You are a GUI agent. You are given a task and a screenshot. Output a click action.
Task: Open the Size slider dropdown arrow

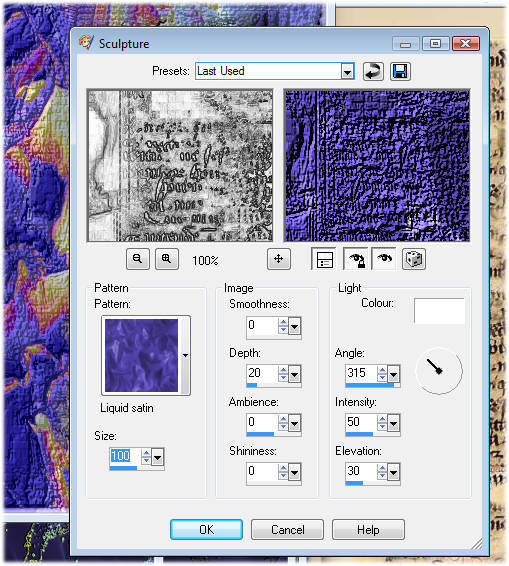(157, 458)
